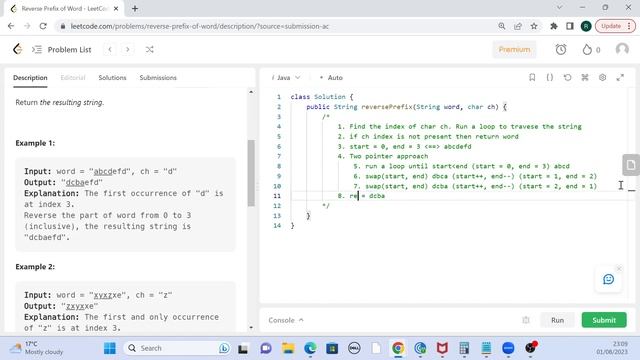Image resolution: width=640 pixels, height=360 pixels.
Task: Open the Problem List panel
Action: pos(62,49)
